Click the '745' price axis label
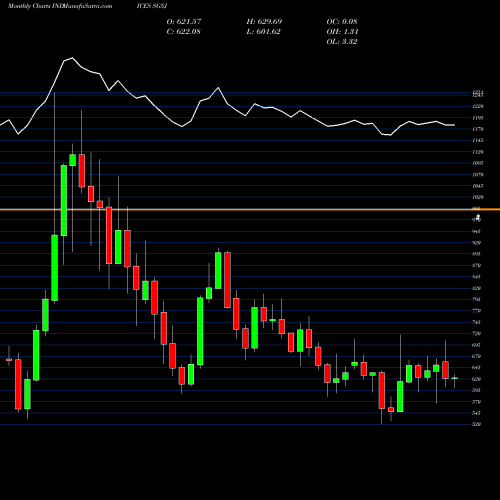The image size is (500, 500). coord(477,322)
